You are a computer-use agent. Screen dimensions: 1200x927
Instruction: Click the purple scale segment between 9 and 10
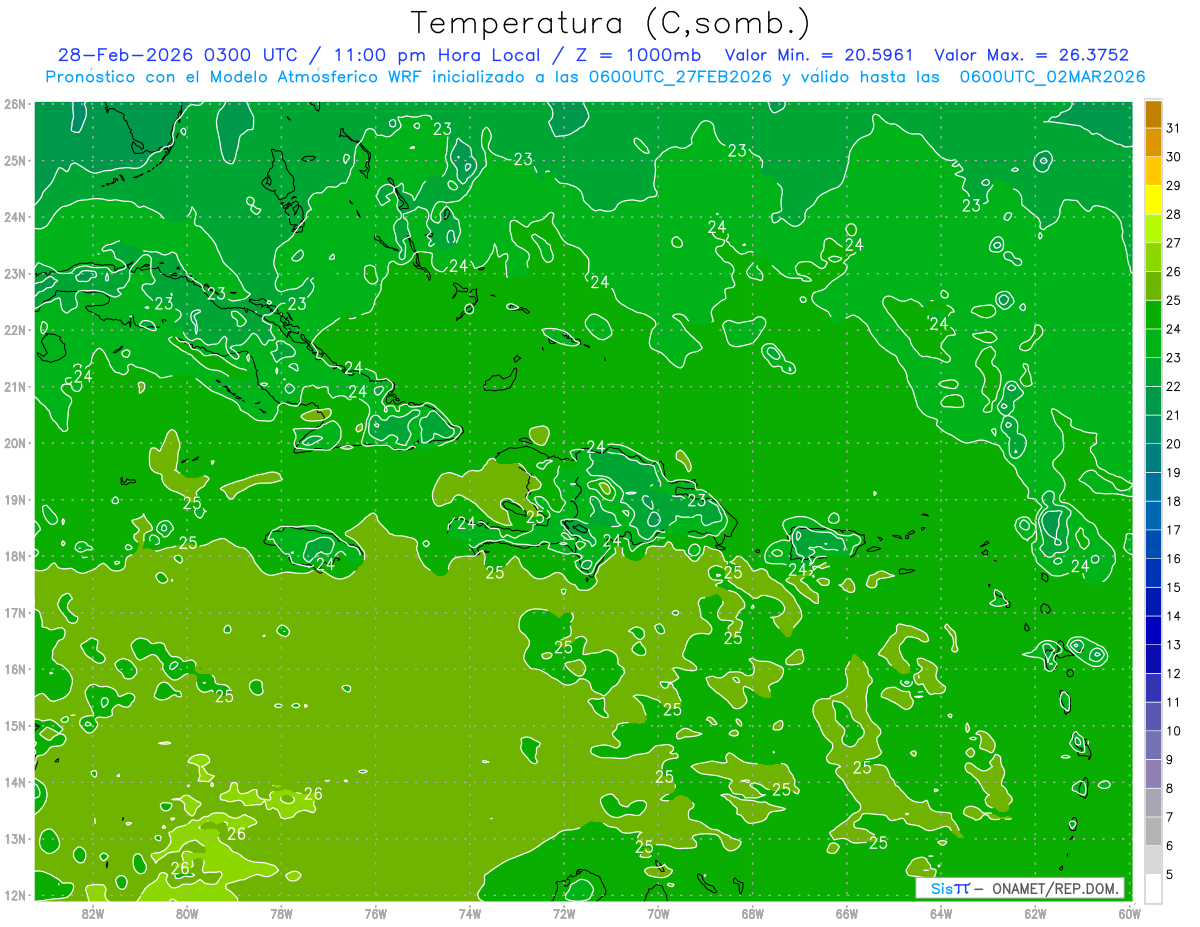click(x=1153, y=745)
